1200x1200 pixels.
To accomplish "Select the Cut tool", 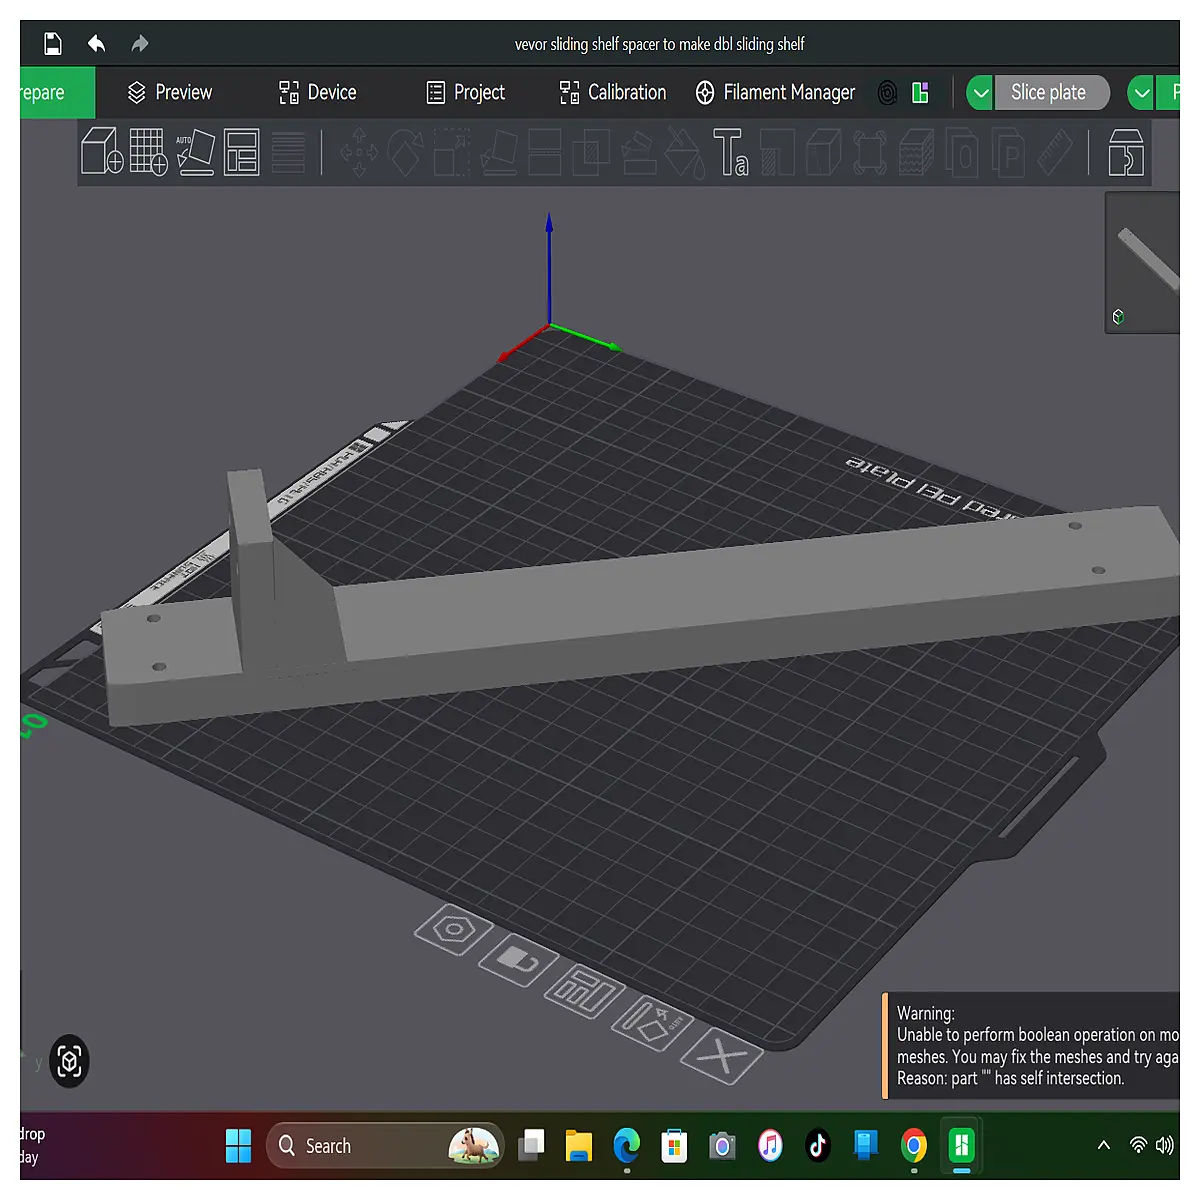I will [x=545, y=152].
